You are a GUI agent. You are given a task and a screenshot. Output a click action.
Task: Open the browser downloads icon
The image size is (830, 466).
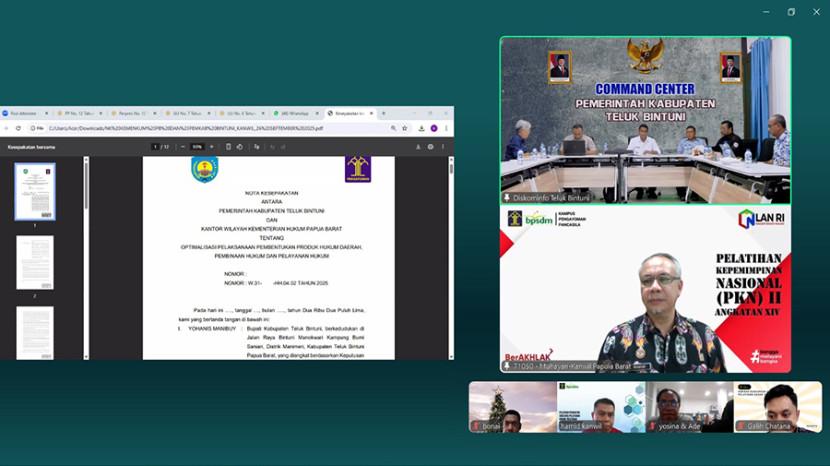pos(421,128)
